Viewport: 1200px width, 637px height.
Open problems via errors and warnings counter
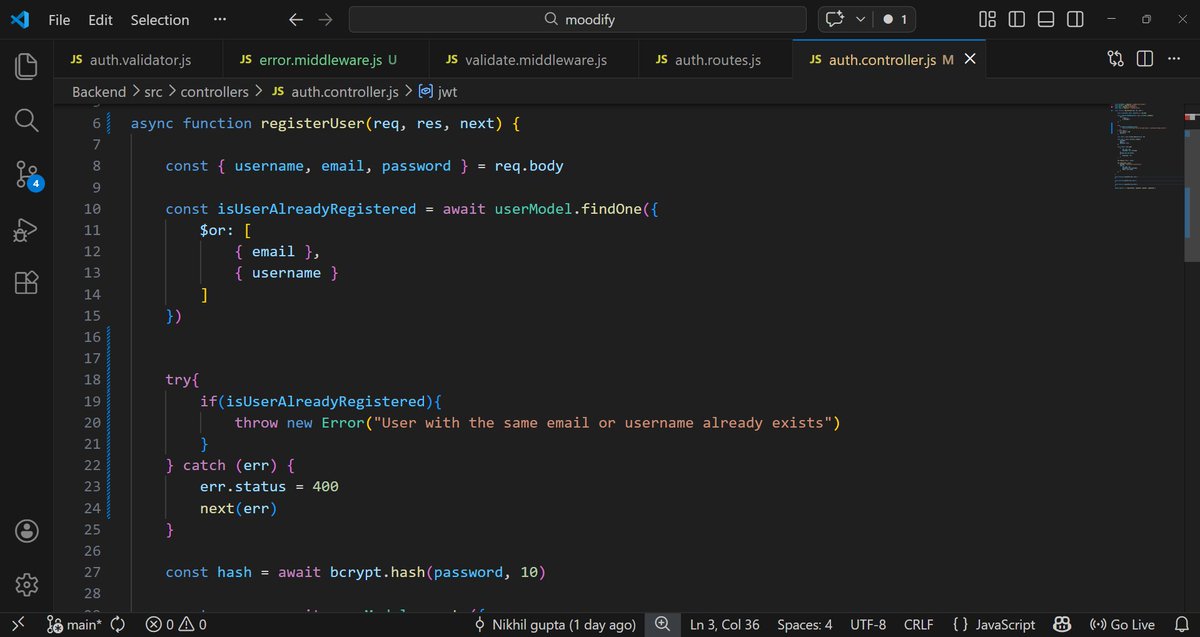176,625
